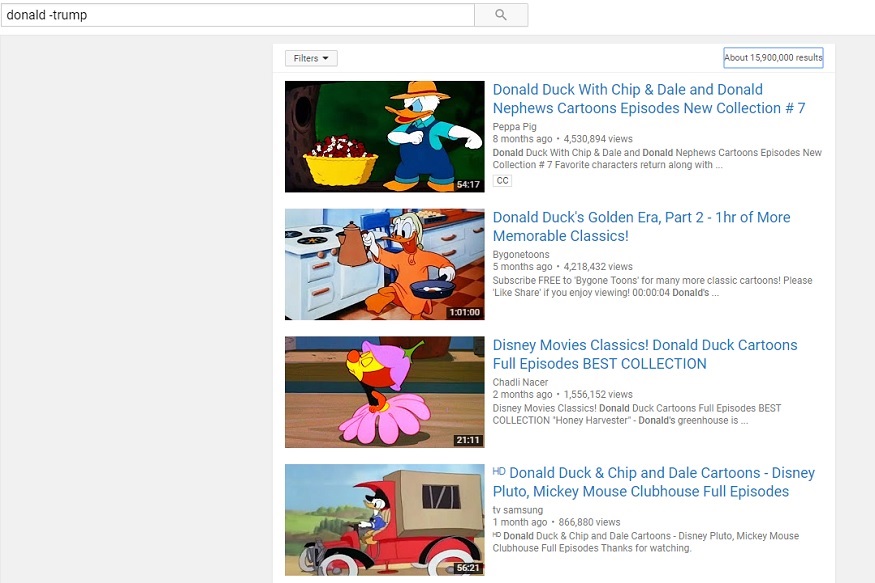875x583 pixels.
Task: Click '4,530,894 views' metadata text
Action: [598, 139]
